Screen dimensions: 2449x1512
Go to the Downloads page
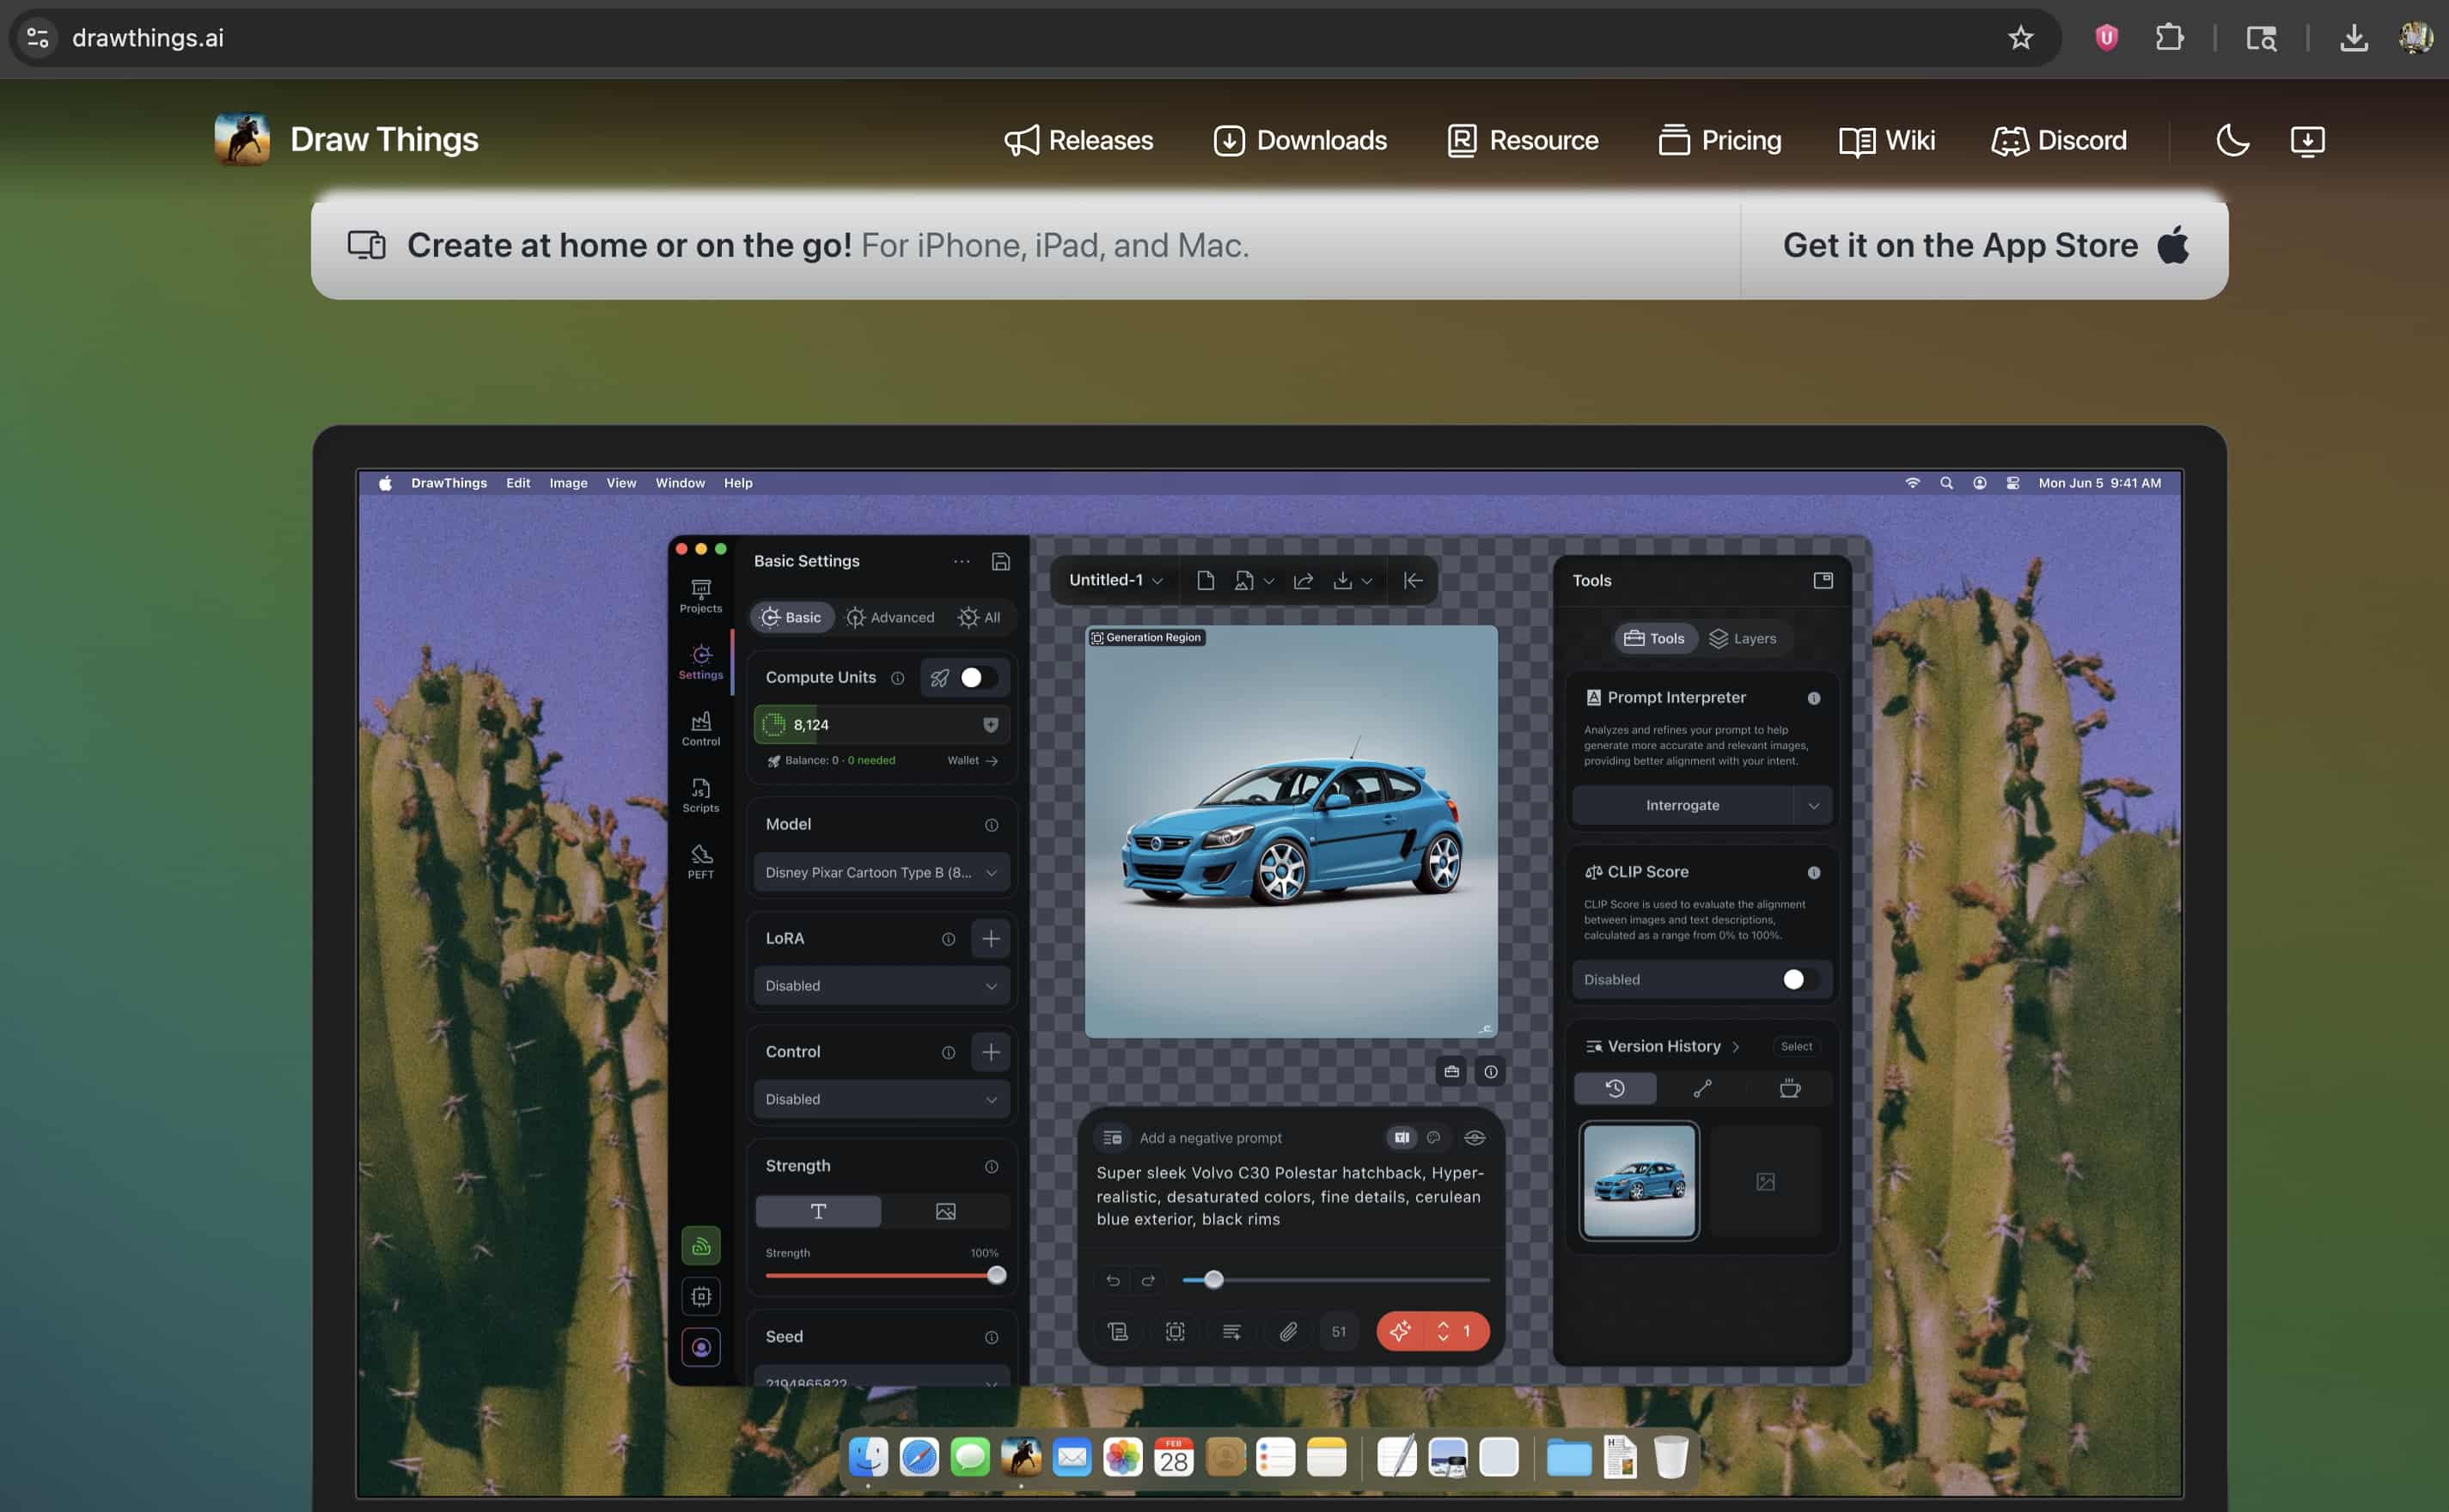click(1299, 140)
